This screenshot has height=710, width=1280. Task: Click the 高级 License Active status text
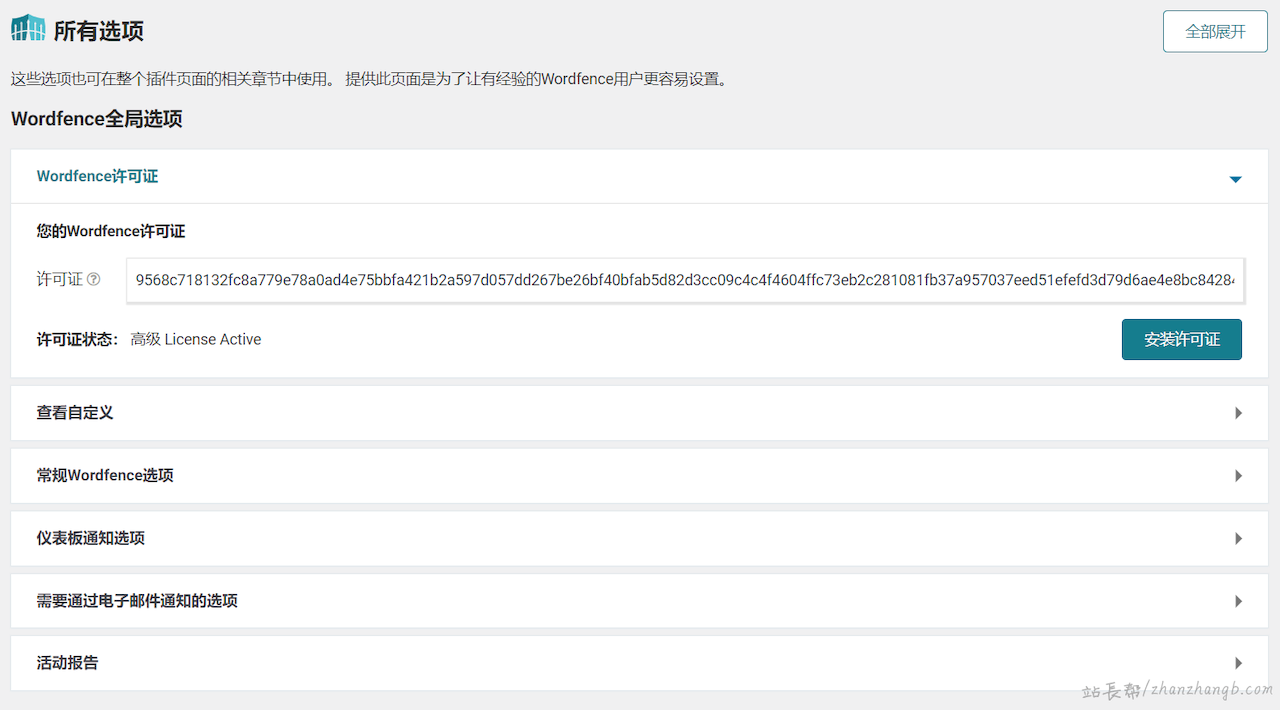pyautogui.click(x=196, y=340)
